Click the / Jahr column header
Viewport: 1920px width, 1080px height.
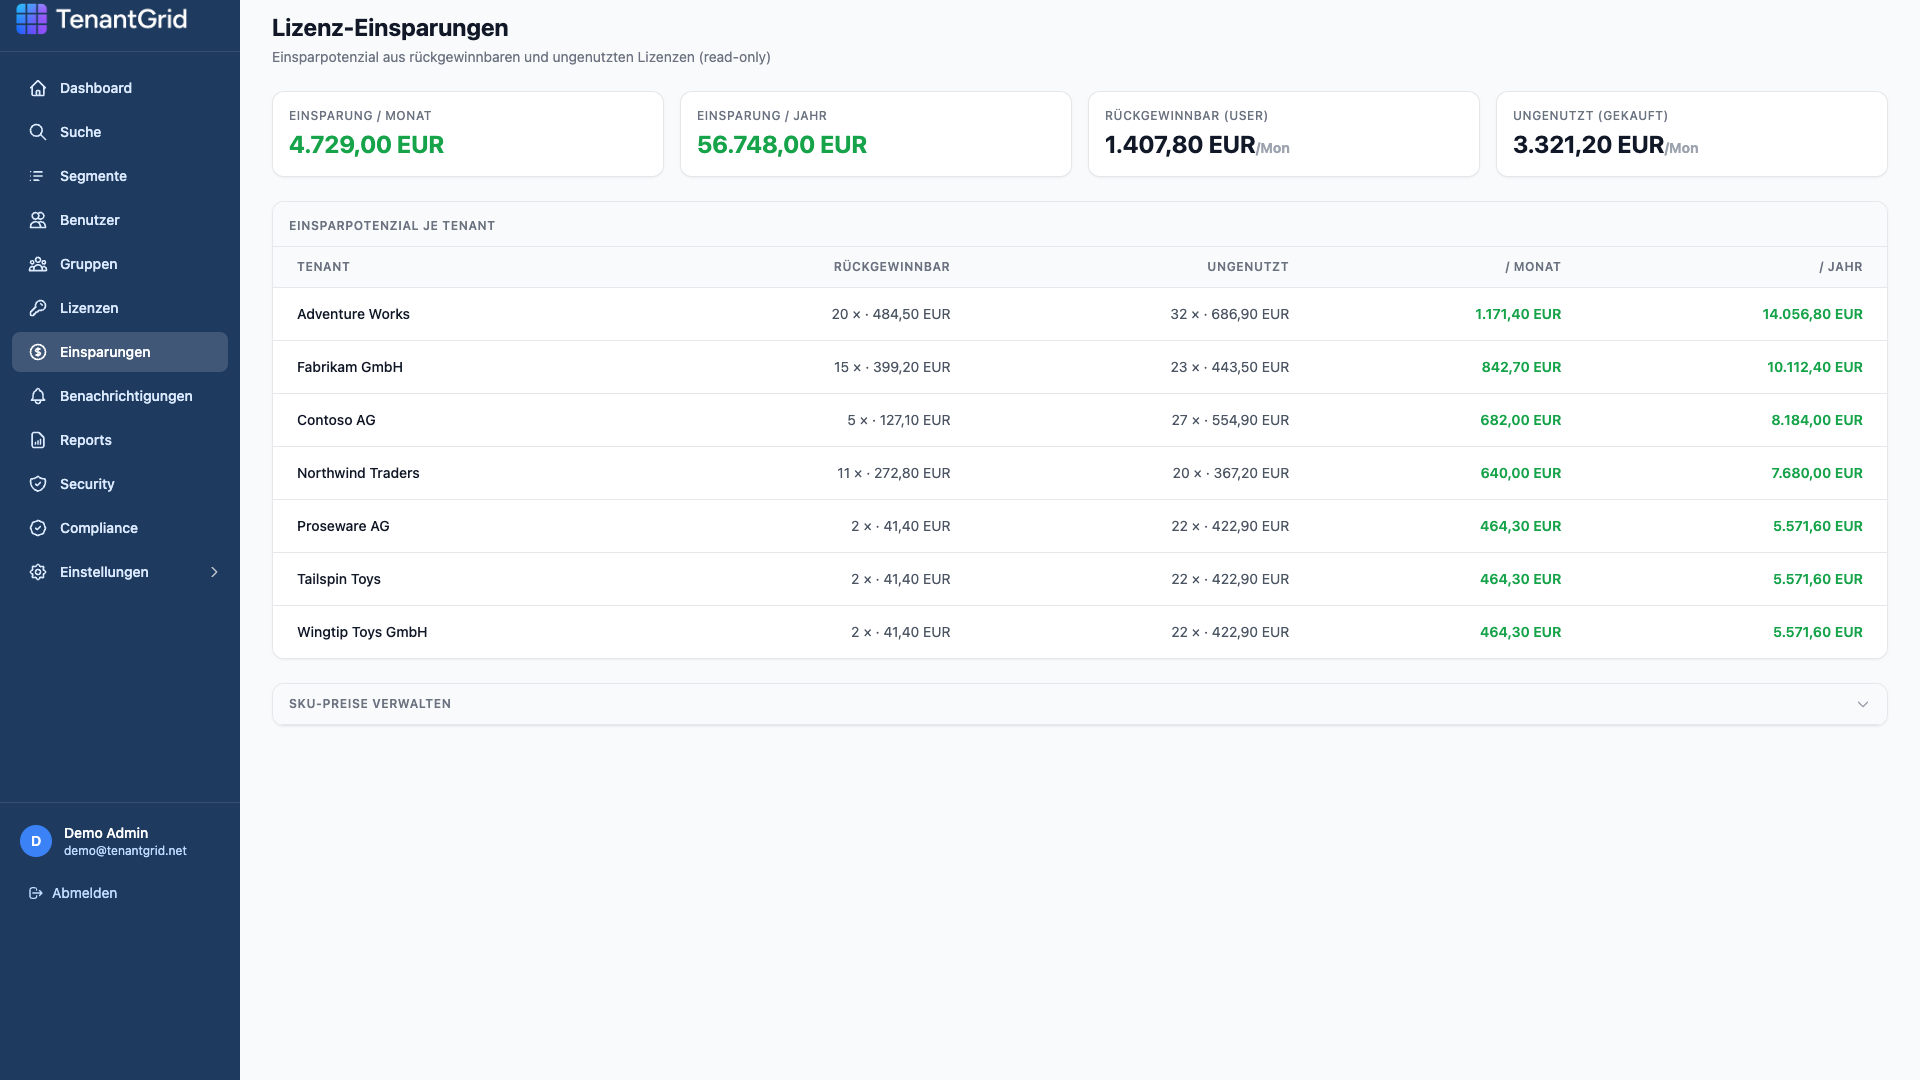pyautogui.click(x=1841, y=267)
